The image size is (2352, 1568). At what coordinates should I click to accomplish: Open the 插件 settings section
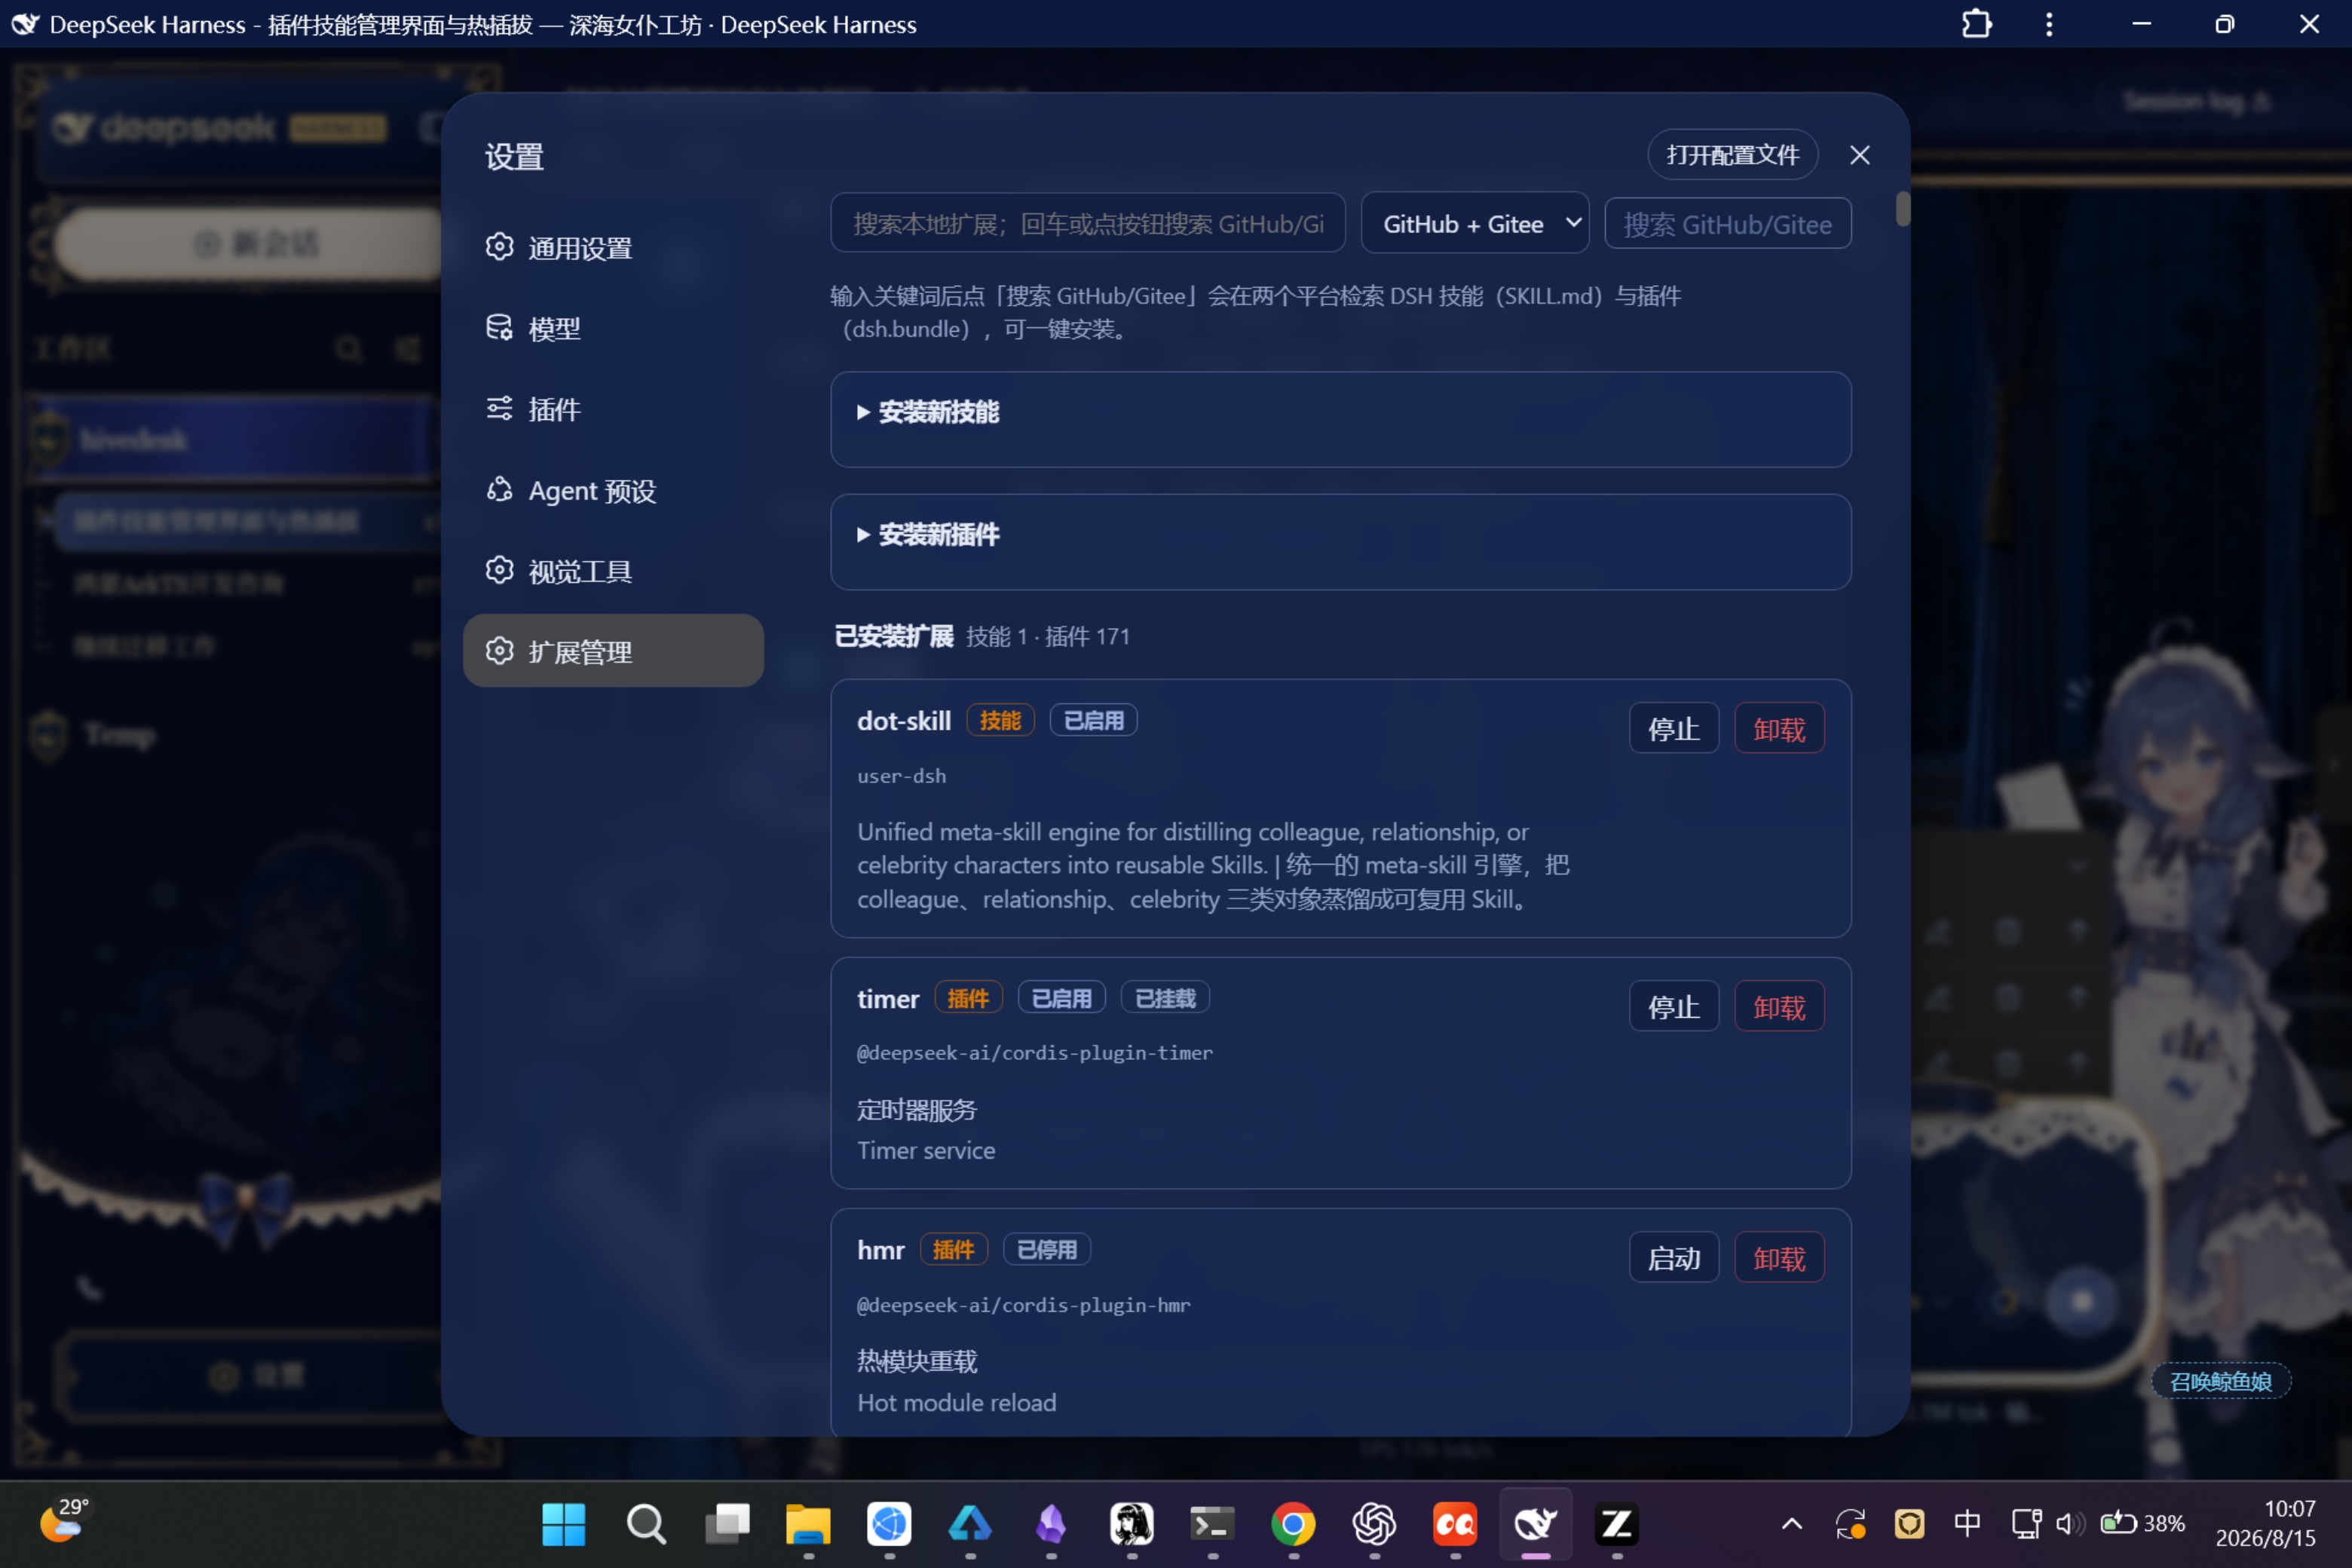point(613,409)
